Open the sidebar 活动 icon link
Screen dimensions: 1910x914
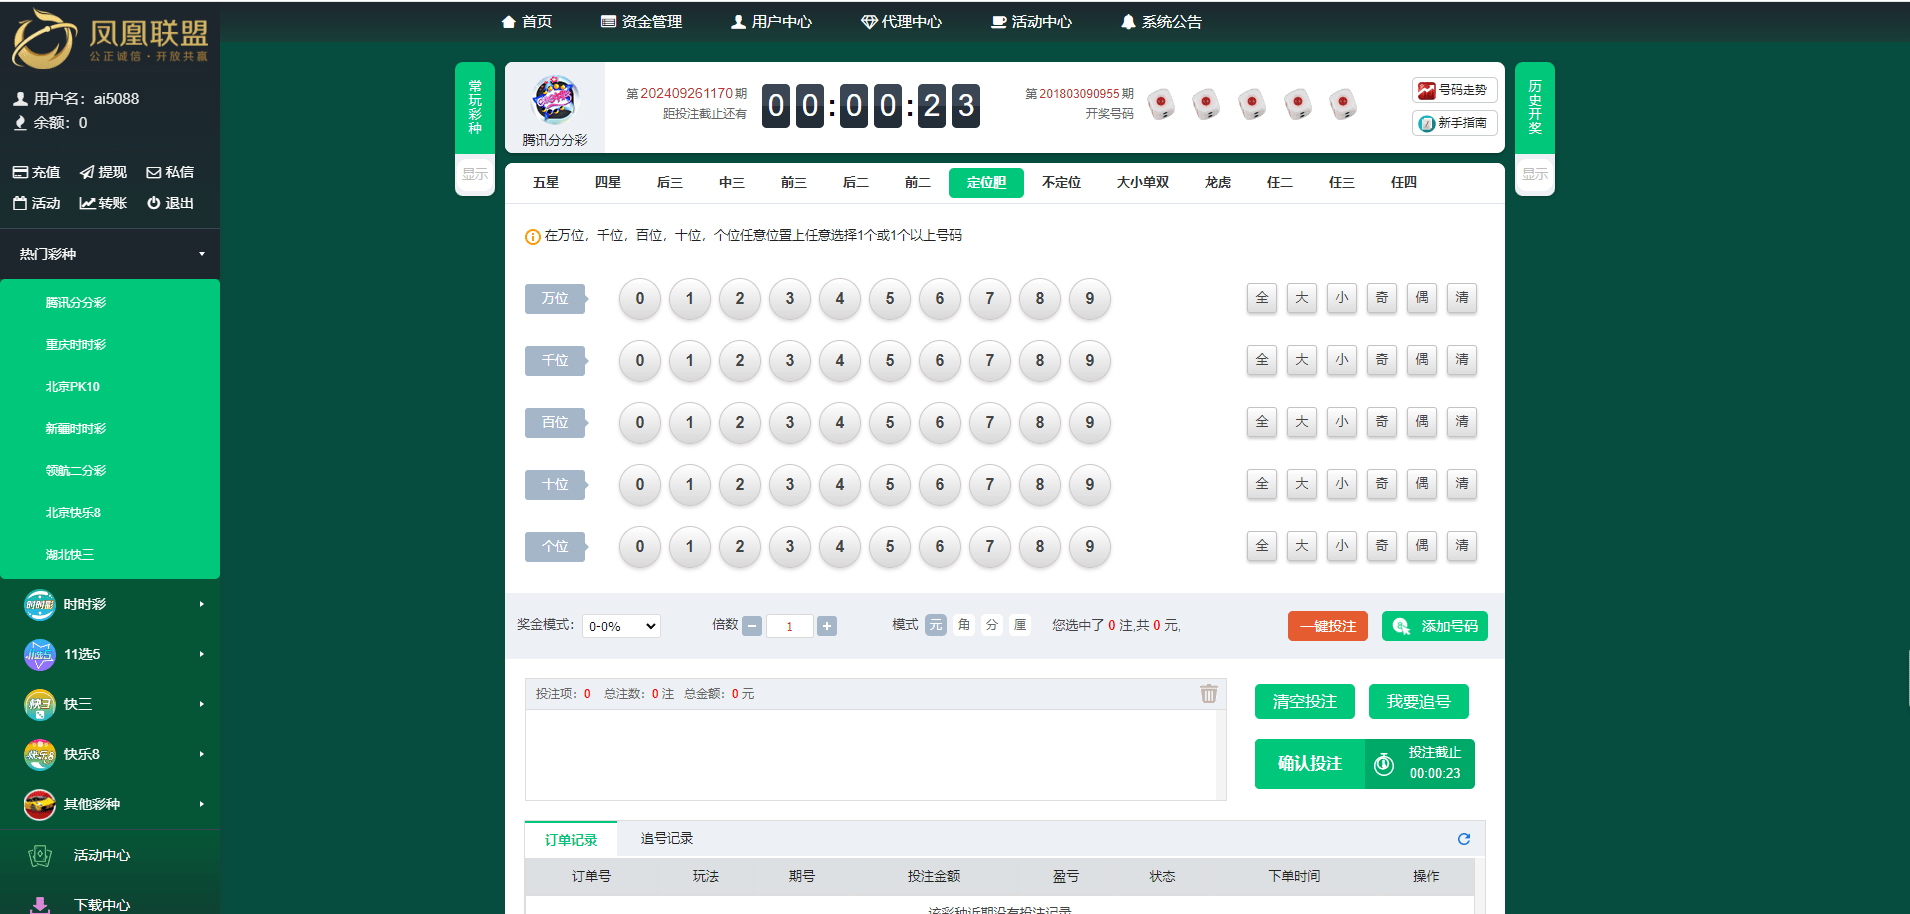point(36,203)
